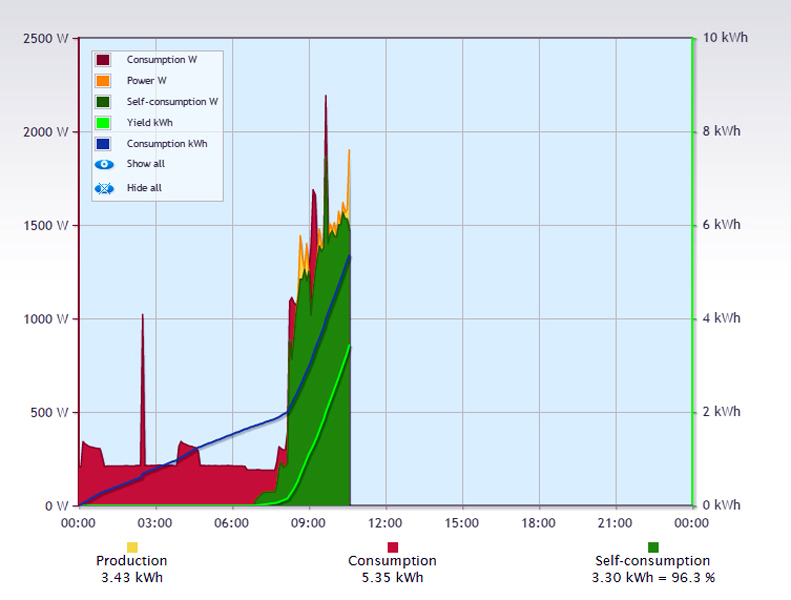The height and width of the screenshot is (600, 791).
Task: Select the 'Yield kWh' legend label
Action: pos(149,123)
